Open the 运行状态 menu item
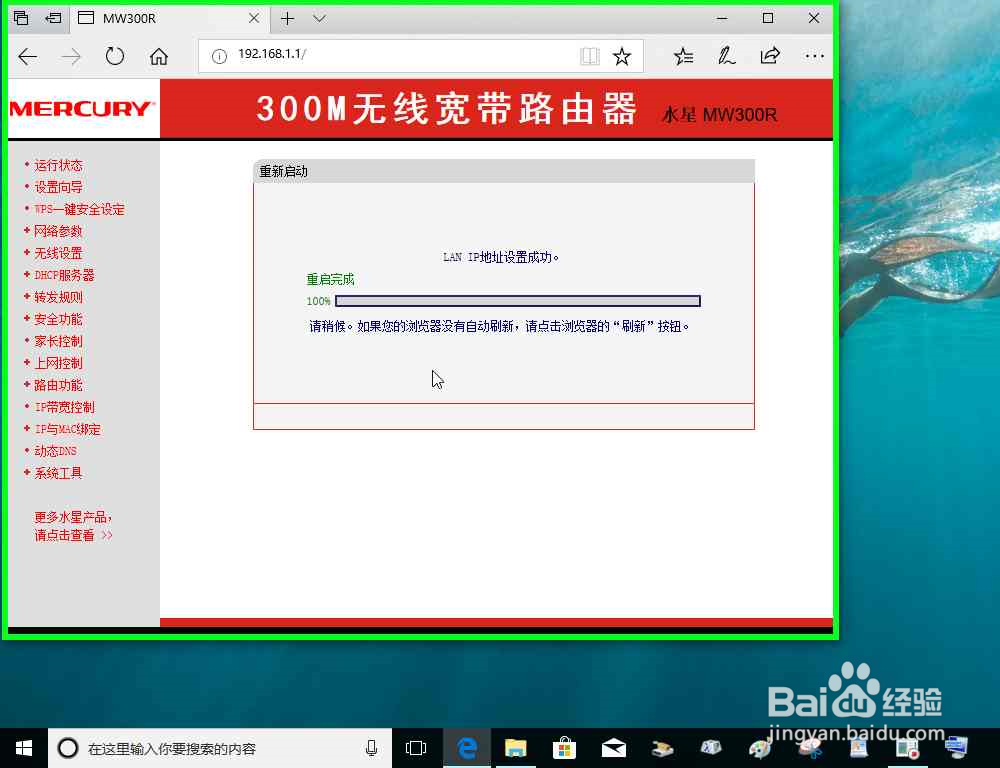 pyautogui.click(x=58, y=165)
